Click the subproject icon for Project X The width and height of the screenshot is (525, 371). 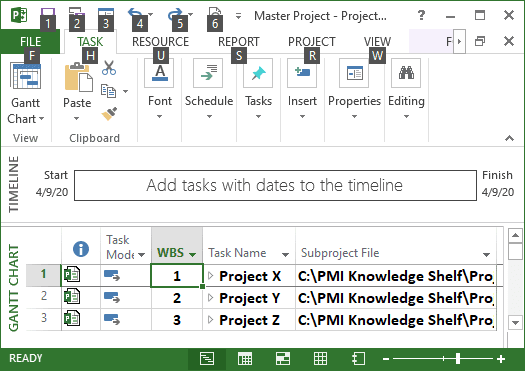click(x=72, y=275)
